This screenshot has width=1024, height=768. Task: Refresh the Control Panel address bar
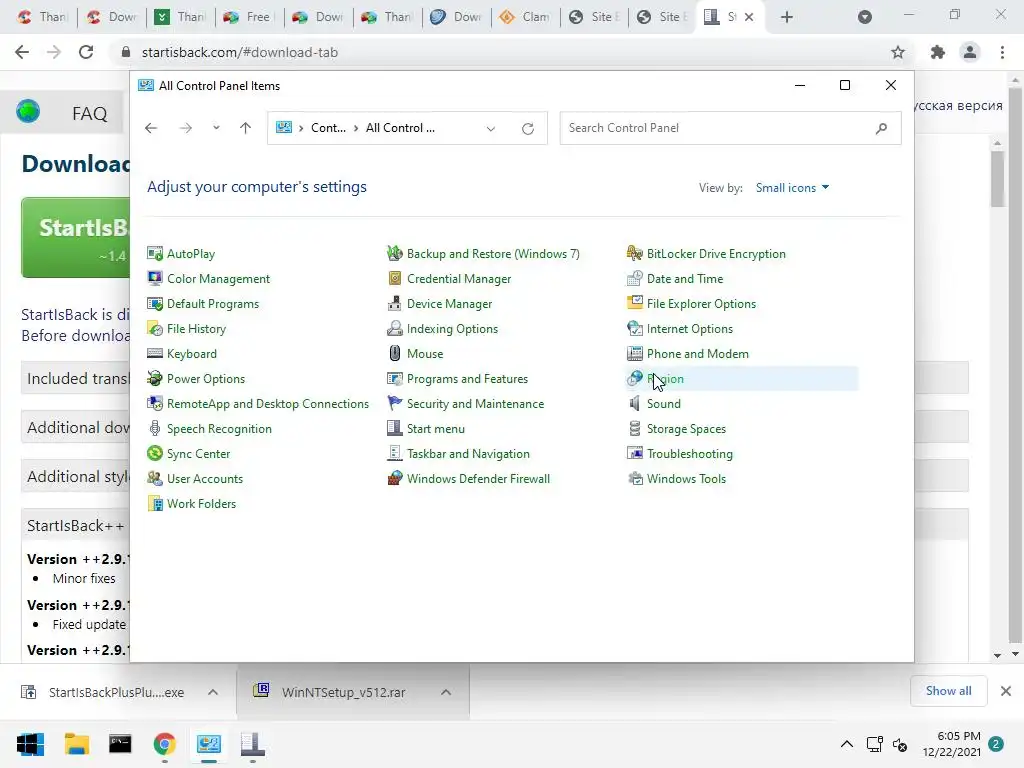tap(528, 128)
